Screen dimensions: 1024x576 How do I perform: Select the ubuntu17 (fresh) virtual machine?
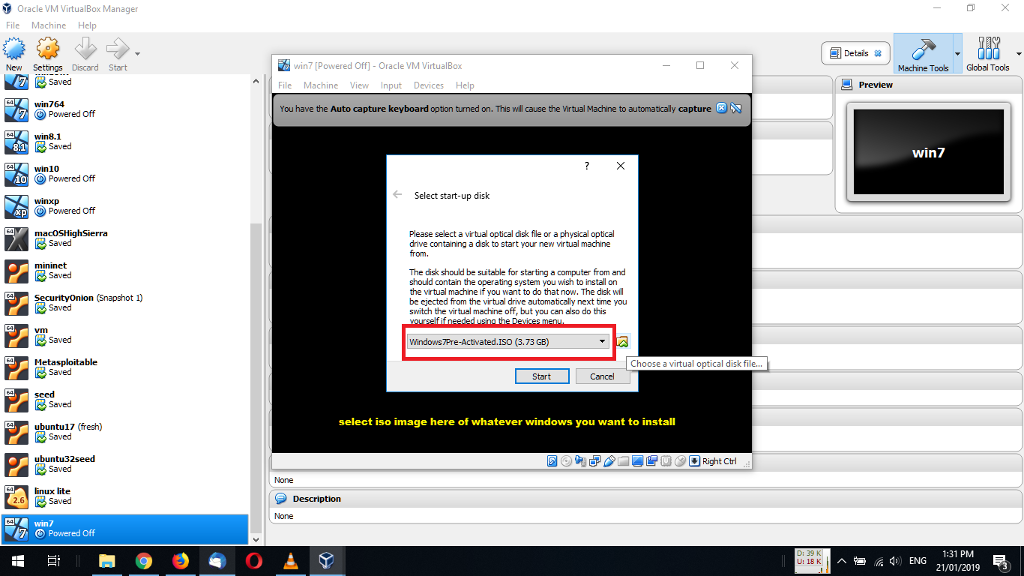124,432
